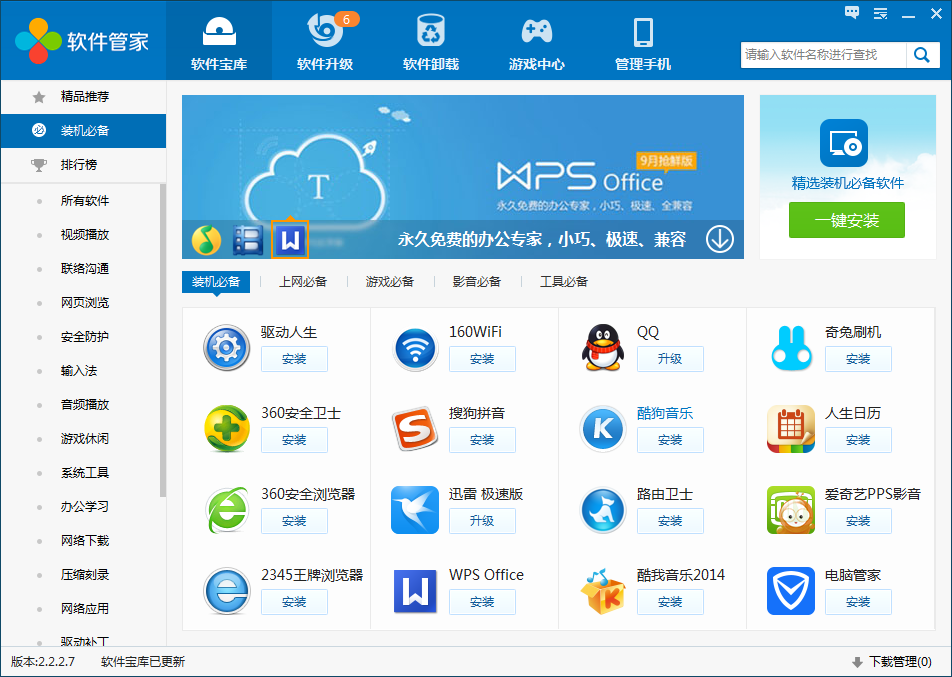Click the 奇兔刷机 rabbit icon

[x=791, y=348]
